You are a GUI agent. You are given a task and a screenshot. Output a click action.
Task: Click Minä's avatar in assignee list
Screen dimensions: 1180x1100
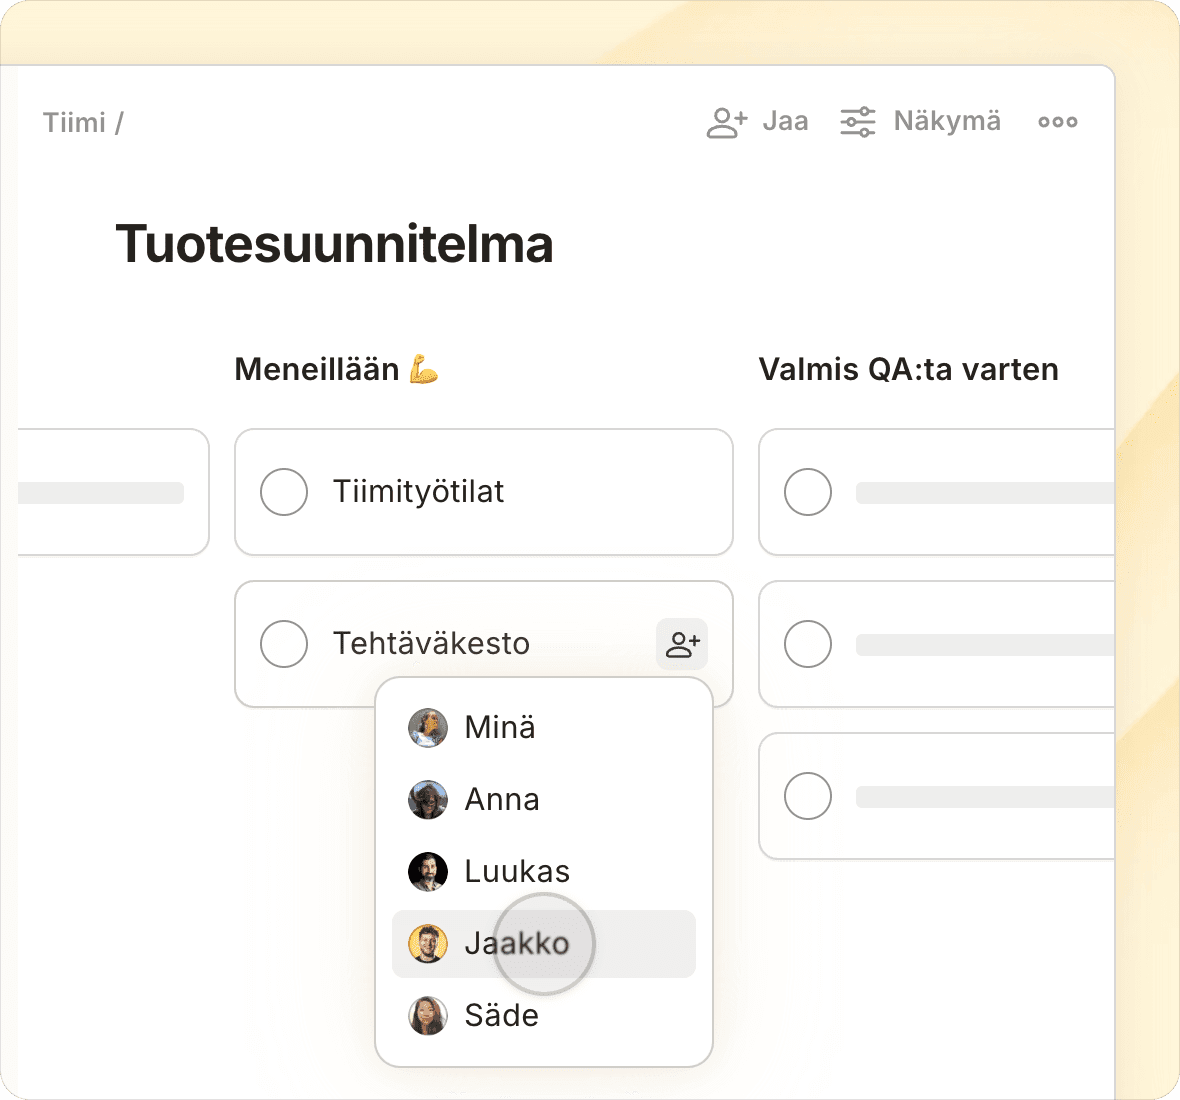point(428,728)
